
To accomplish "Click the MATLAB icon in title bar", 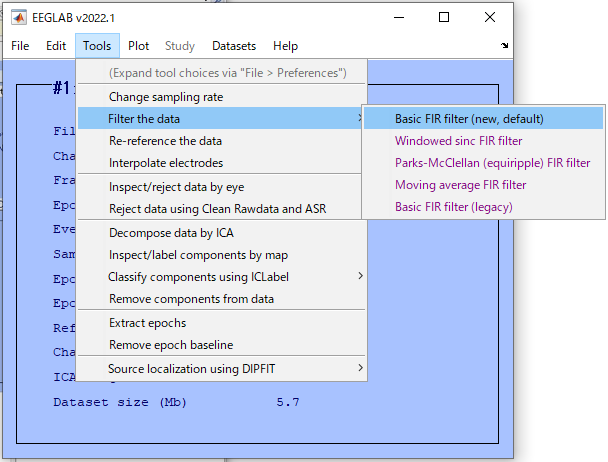I will tap(19, 17).
